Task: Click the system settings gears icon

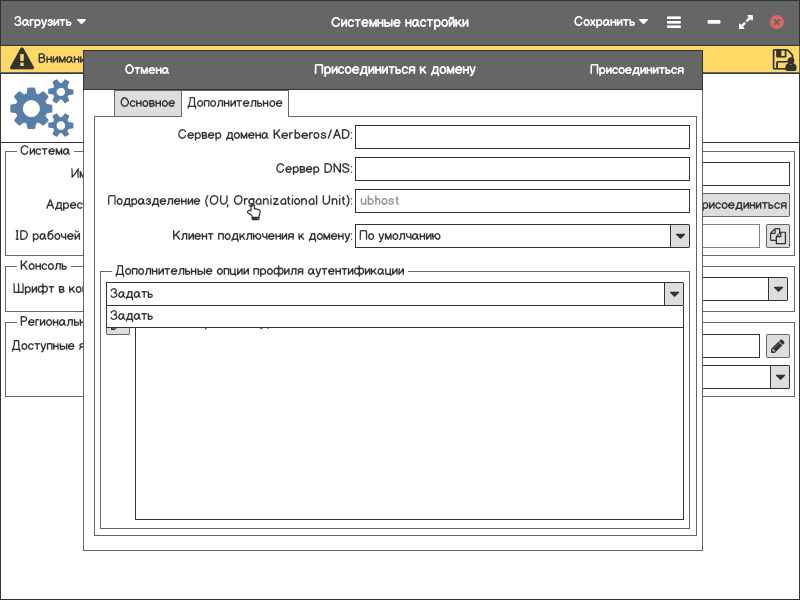Action: pyautogui.click(x=42, y=109)
